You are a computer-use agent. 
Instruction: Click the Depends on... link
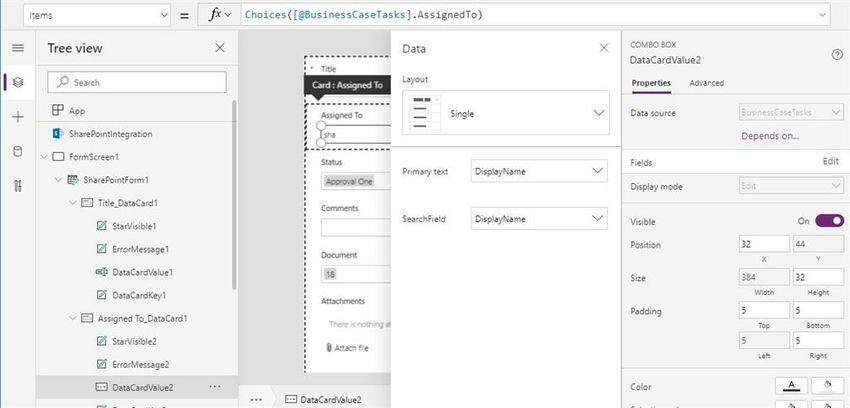pyautogui.click(x=770, y=136)
